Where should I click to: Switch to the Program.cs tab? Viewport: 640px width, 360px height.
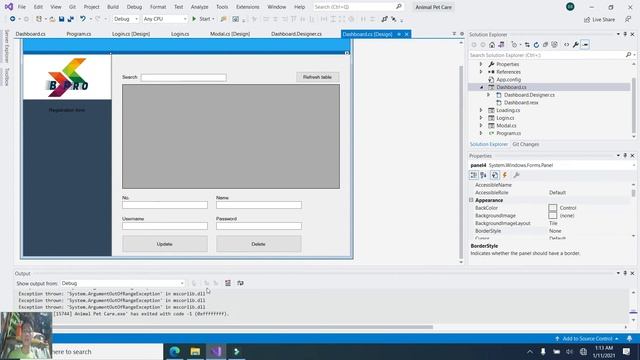pos(79,34)
